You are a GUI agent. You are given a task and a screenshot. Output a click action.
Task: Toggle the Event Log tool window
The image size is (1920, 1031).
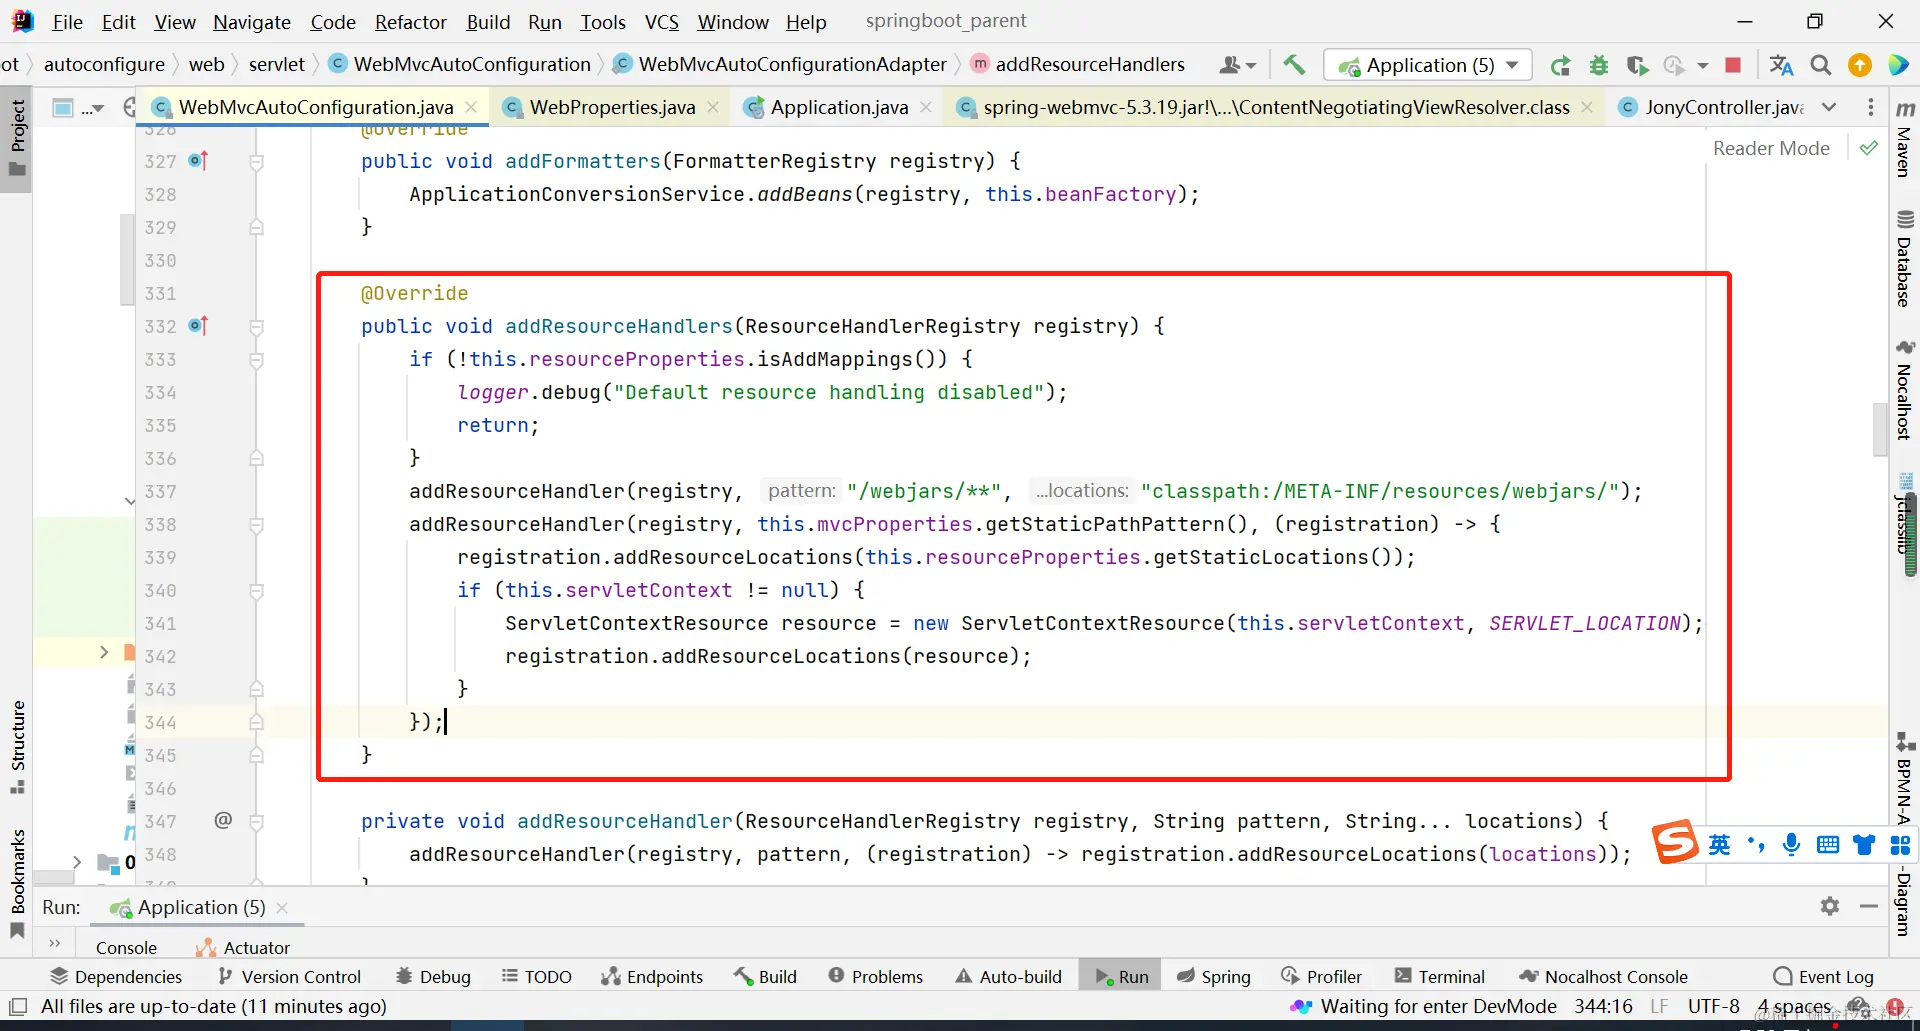[x=1823, y=977]
